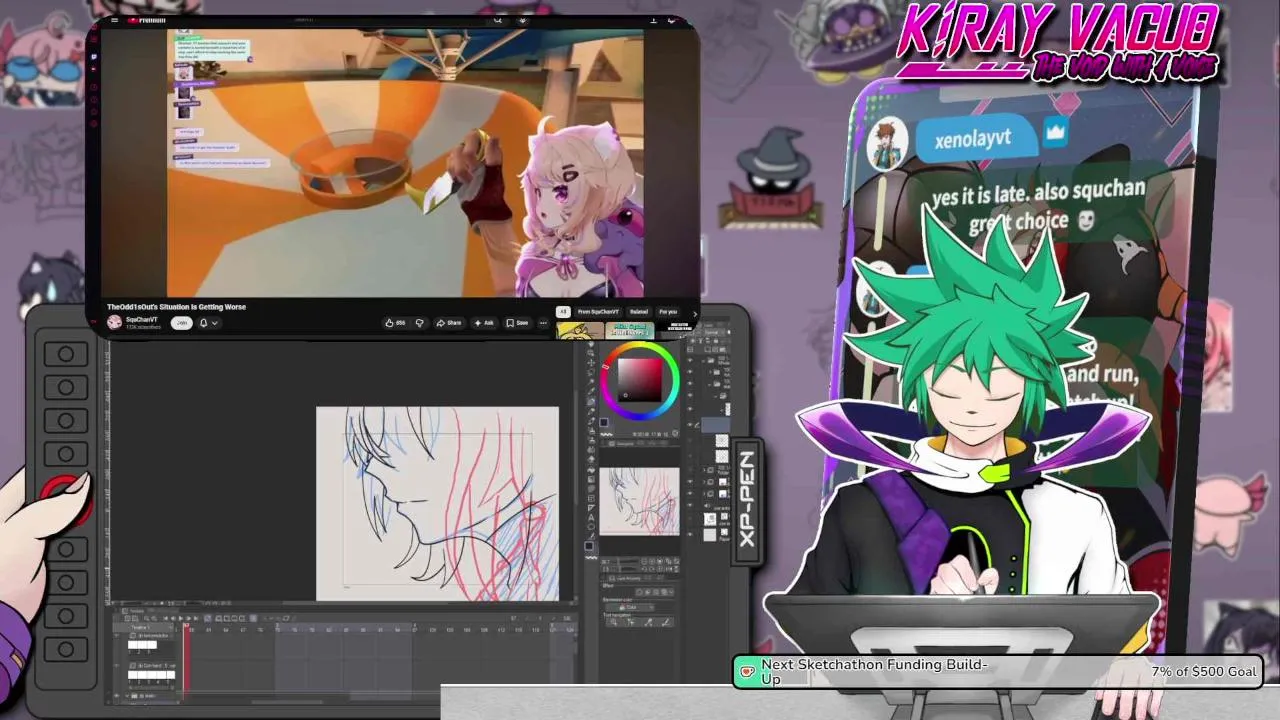Expand the bottom folder track in timeline

pos(127,696)
